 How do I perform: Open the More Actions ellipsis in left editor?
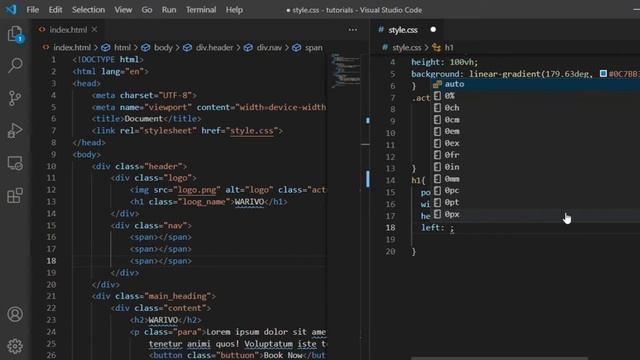[353, 30]
